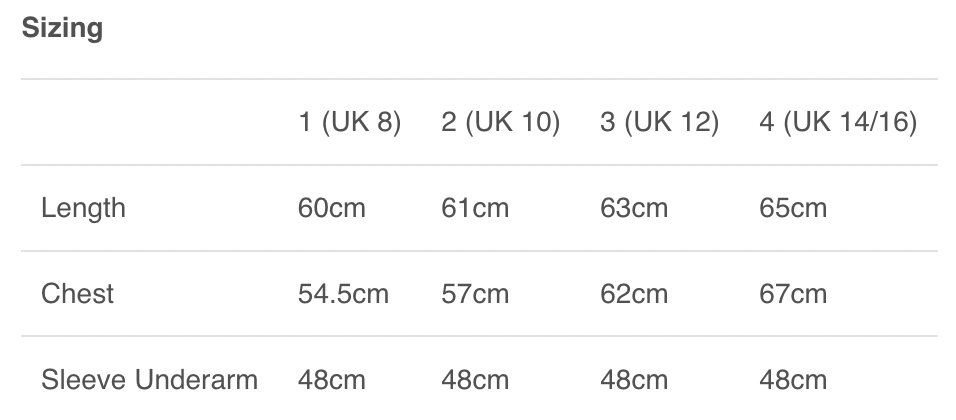The image size is (956, 420).
Task: Click 48cm sleeve value for size 1
Action: click(331, 380)
